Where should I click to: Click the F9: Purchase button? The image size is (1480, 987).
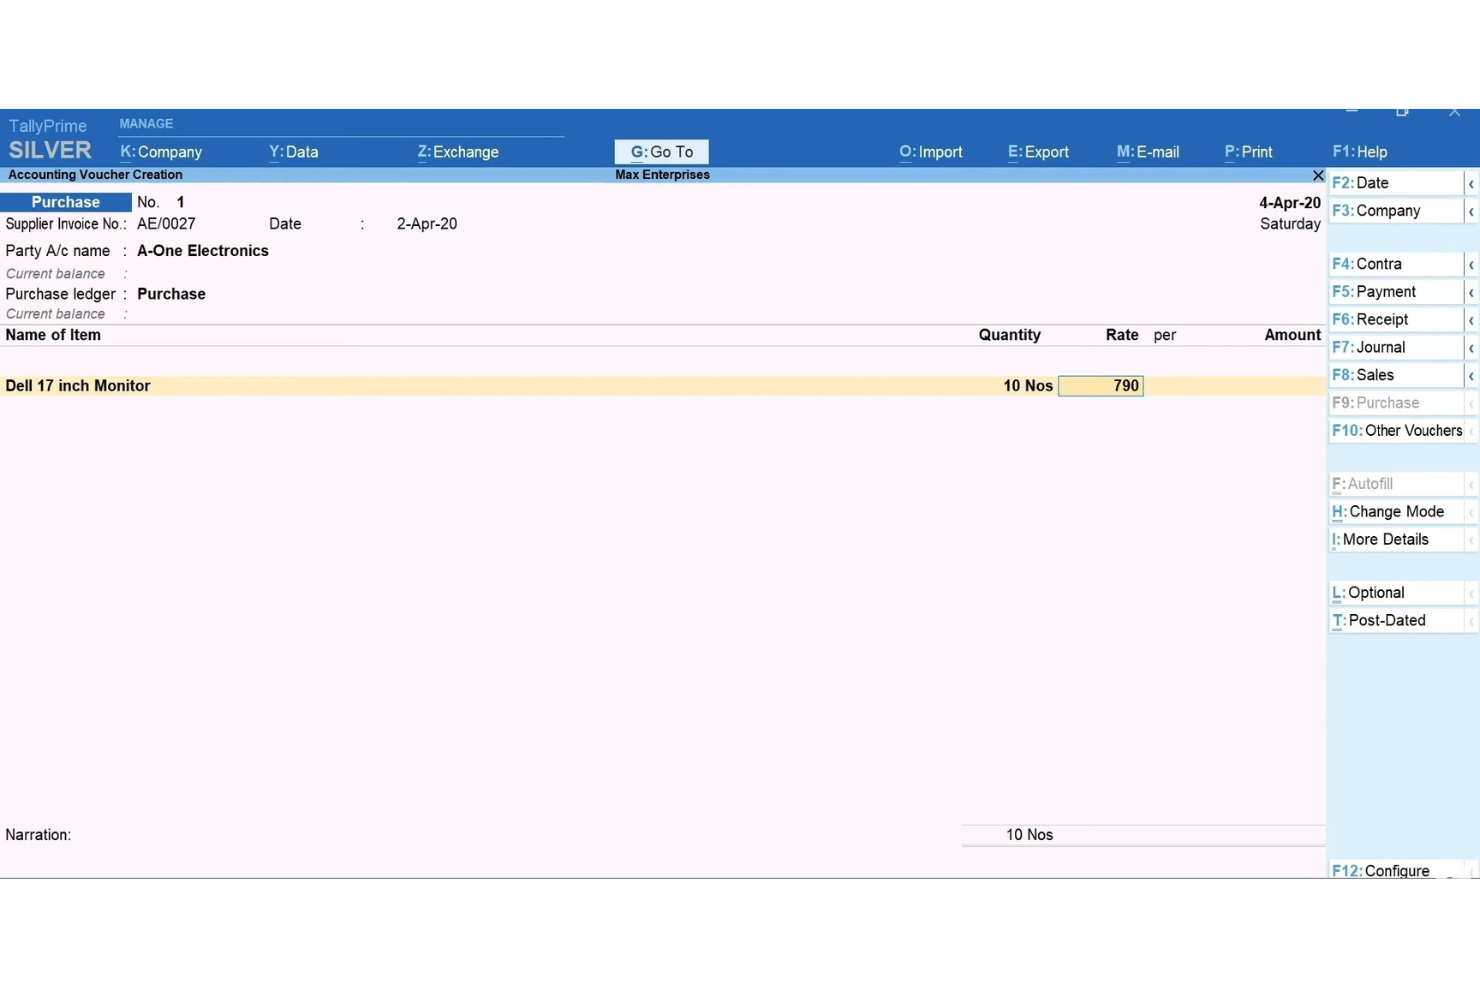1395,403
